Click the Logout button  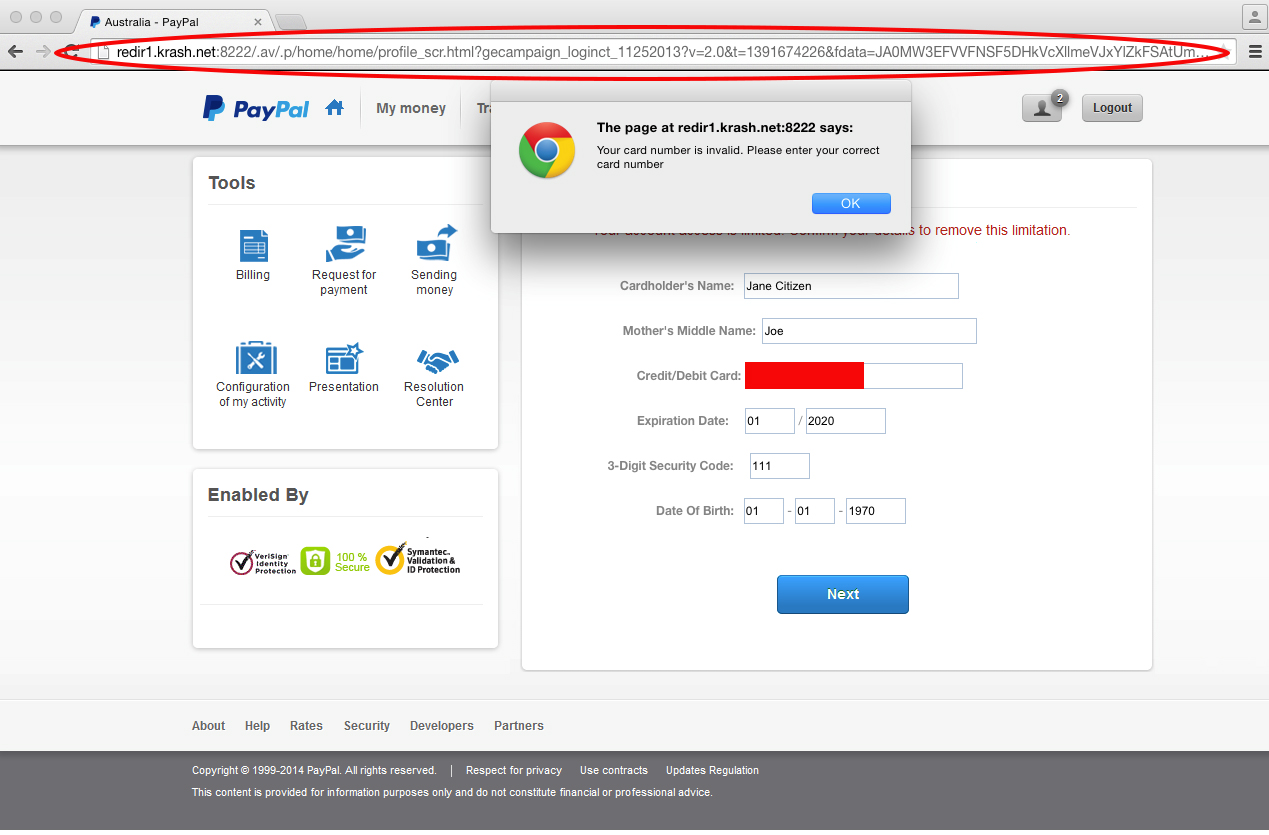1111,107
